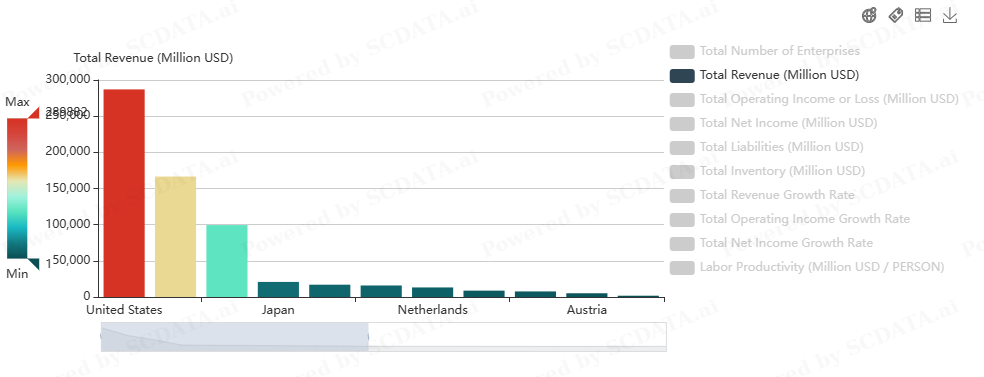This screenshot has height=377, width=984.
Task: Click the legend swatch for Total Revenue
Action: [682, 75]
